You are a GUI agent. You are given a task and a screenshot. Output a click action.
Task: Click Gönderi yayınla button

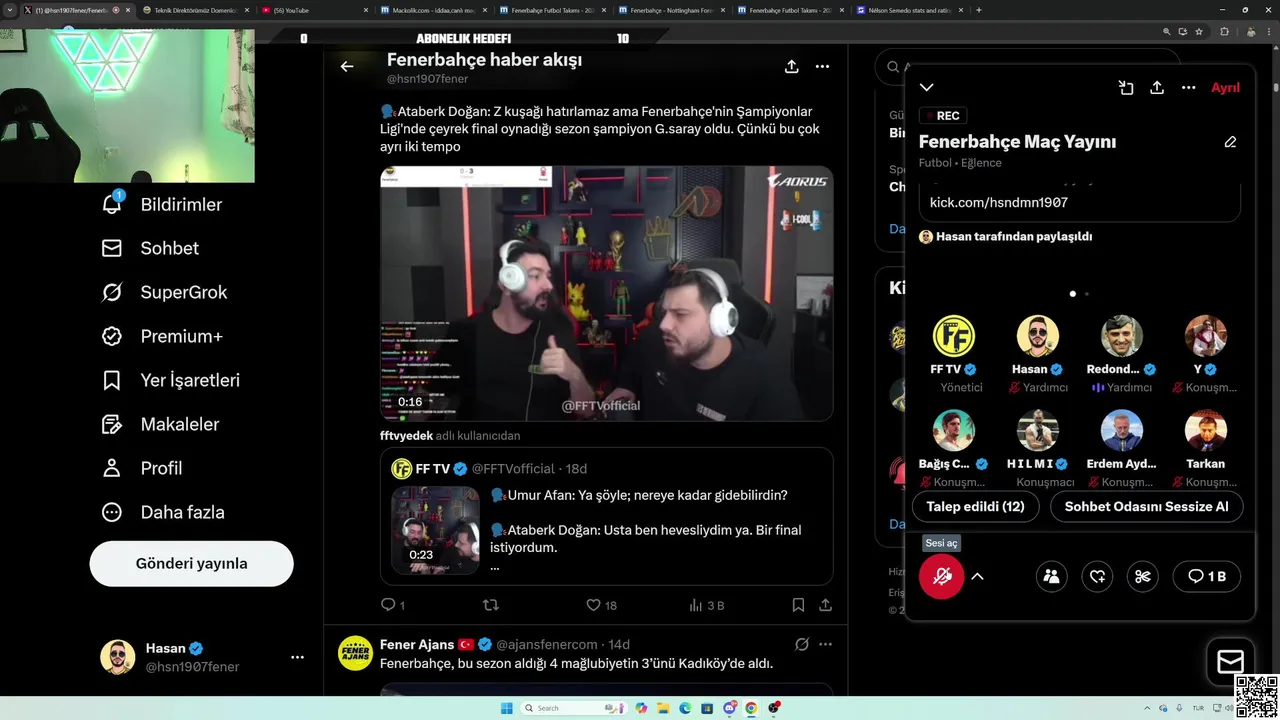[x=191, y=563]
